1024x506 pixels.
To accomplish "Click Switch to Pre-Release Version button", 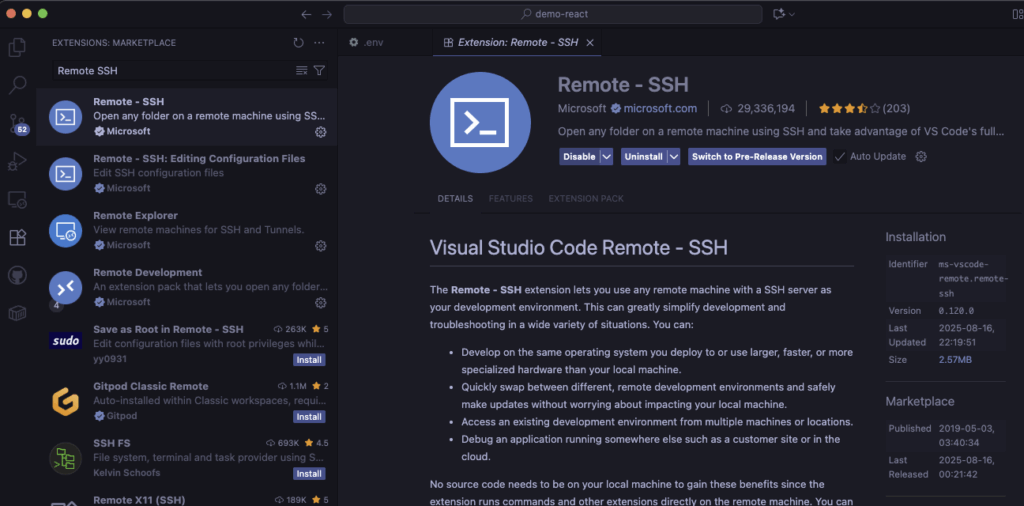I will pyautogui.click(x=757, y=157).
